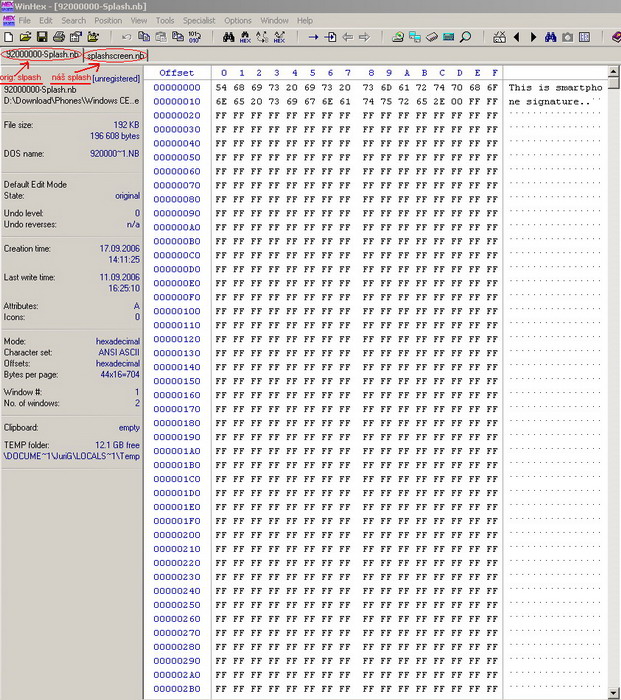This screenshot has width=621, height=700.
Task: Select offset row 00000100
Action: pos(177,311)
